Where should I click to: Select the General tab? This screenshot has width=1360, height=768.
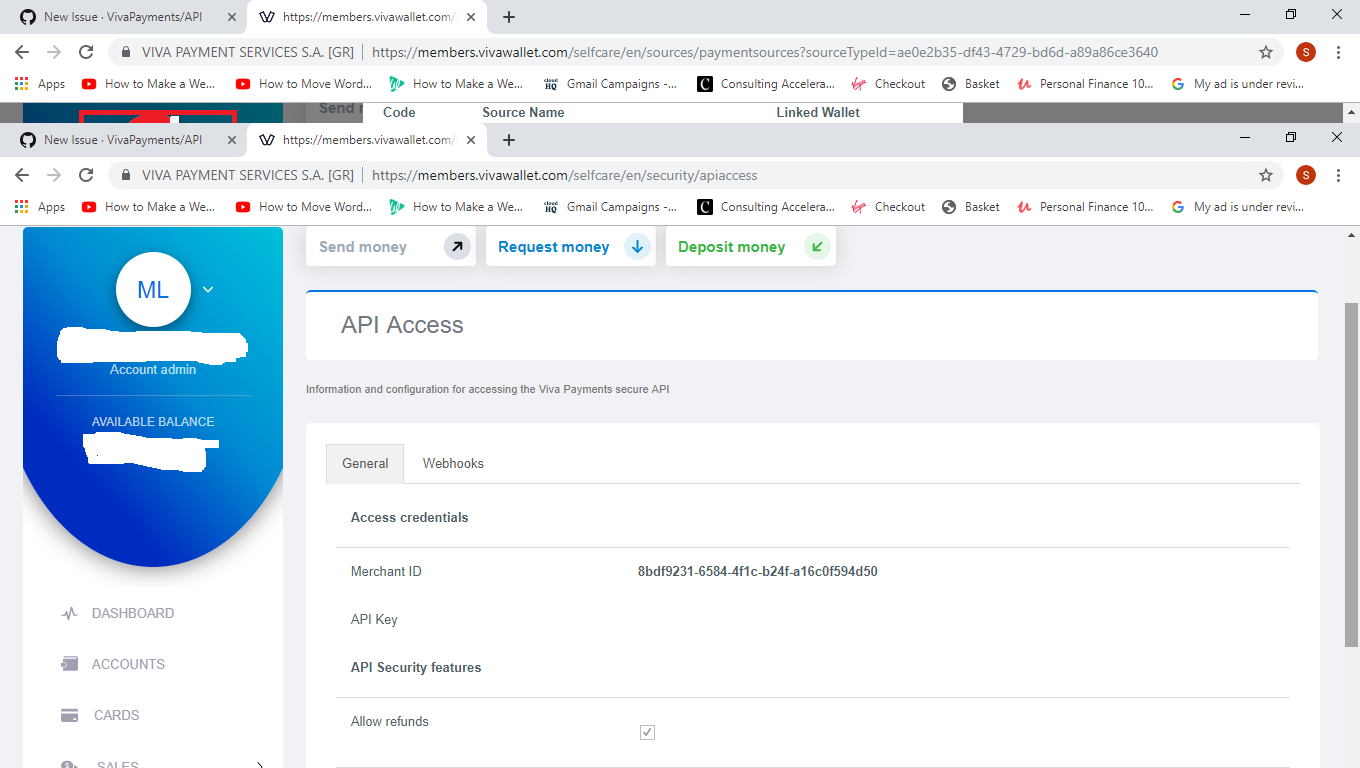point(364,463)
